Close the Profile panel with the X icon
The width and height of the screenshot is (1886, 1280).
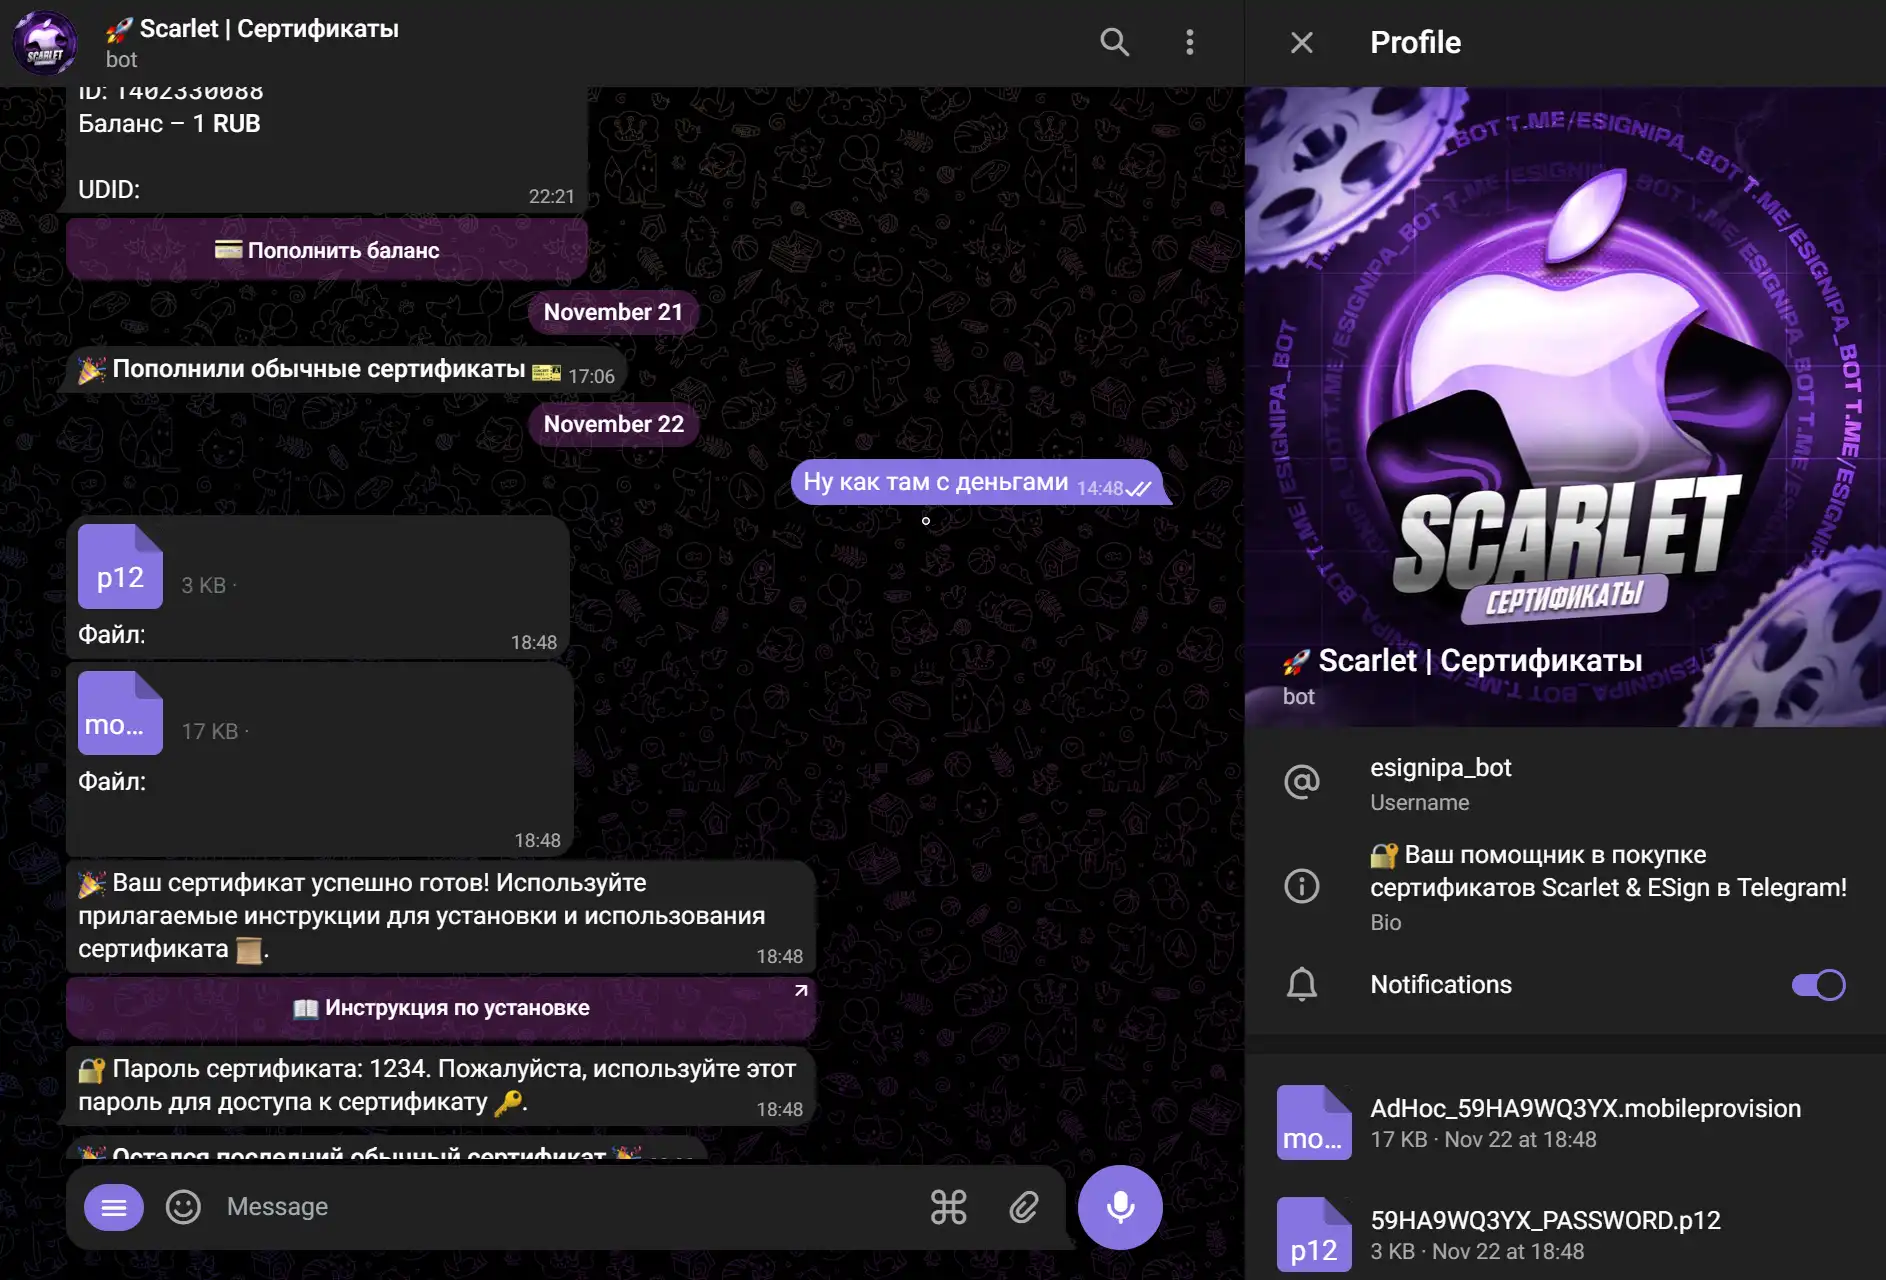coord(1301,42)
